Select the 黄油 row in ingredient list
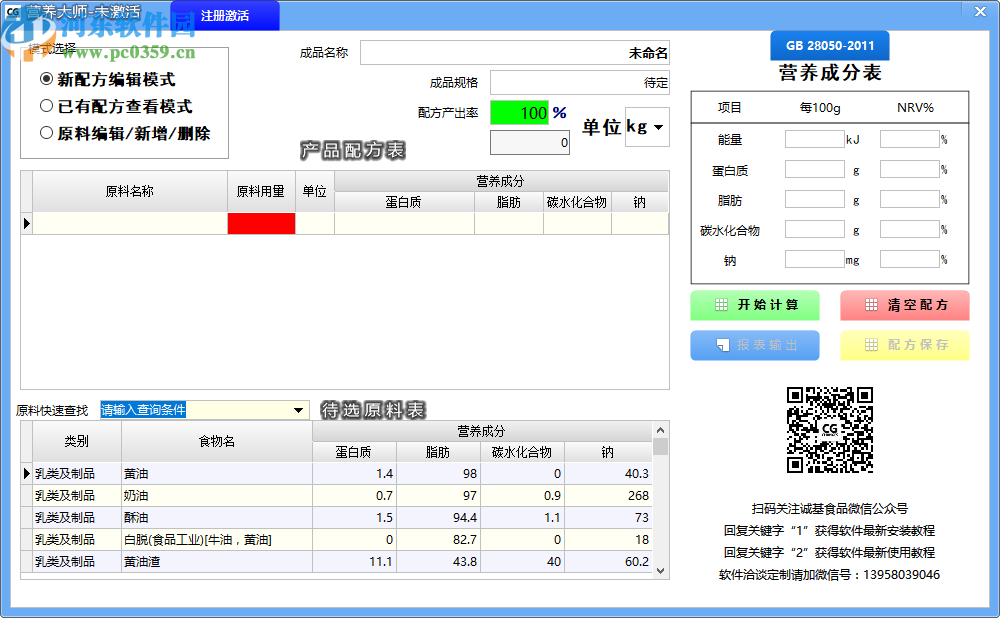The image size is (1000, 618). click(x=216, y=473)
